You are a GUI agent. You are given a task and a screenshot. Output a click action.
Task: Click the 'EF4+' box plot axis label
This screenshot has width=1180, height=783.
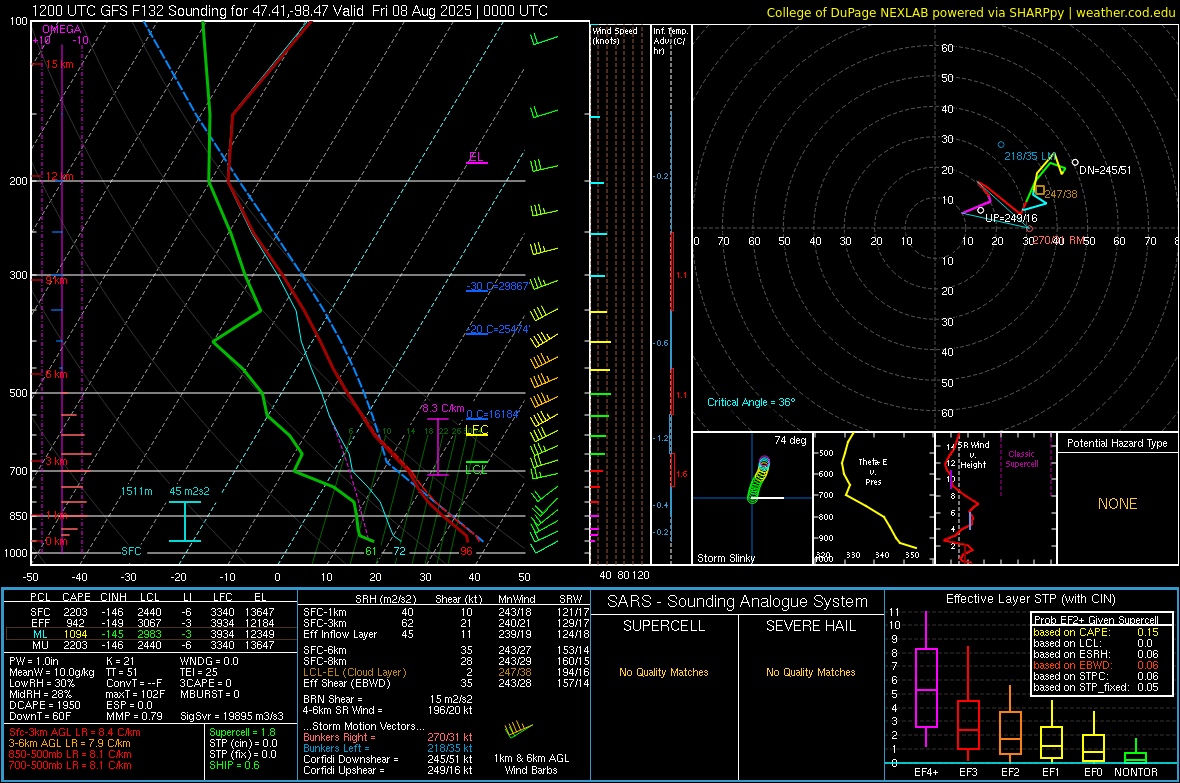pos(926,772)
